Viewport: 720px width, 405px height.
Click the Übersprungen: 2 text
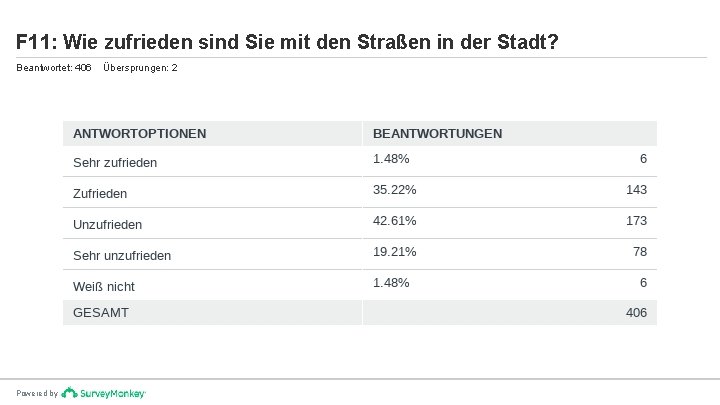point(140,68)
